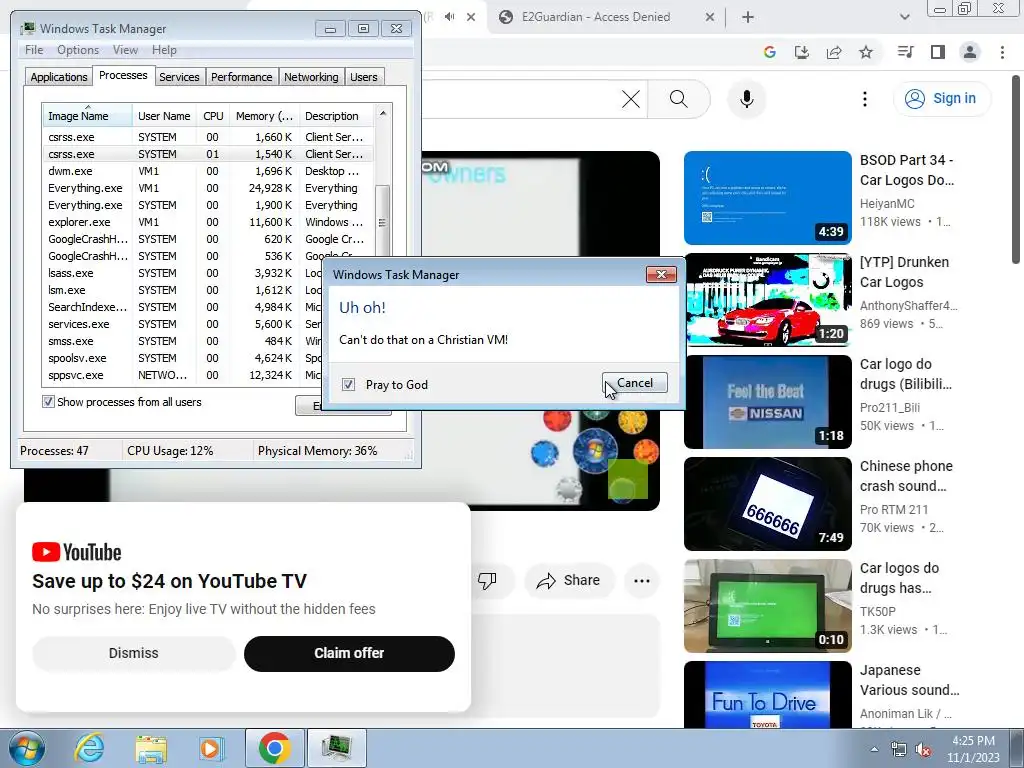
Task: Click the Chrome taskbar icon
Action: click(x=274, y=748)
